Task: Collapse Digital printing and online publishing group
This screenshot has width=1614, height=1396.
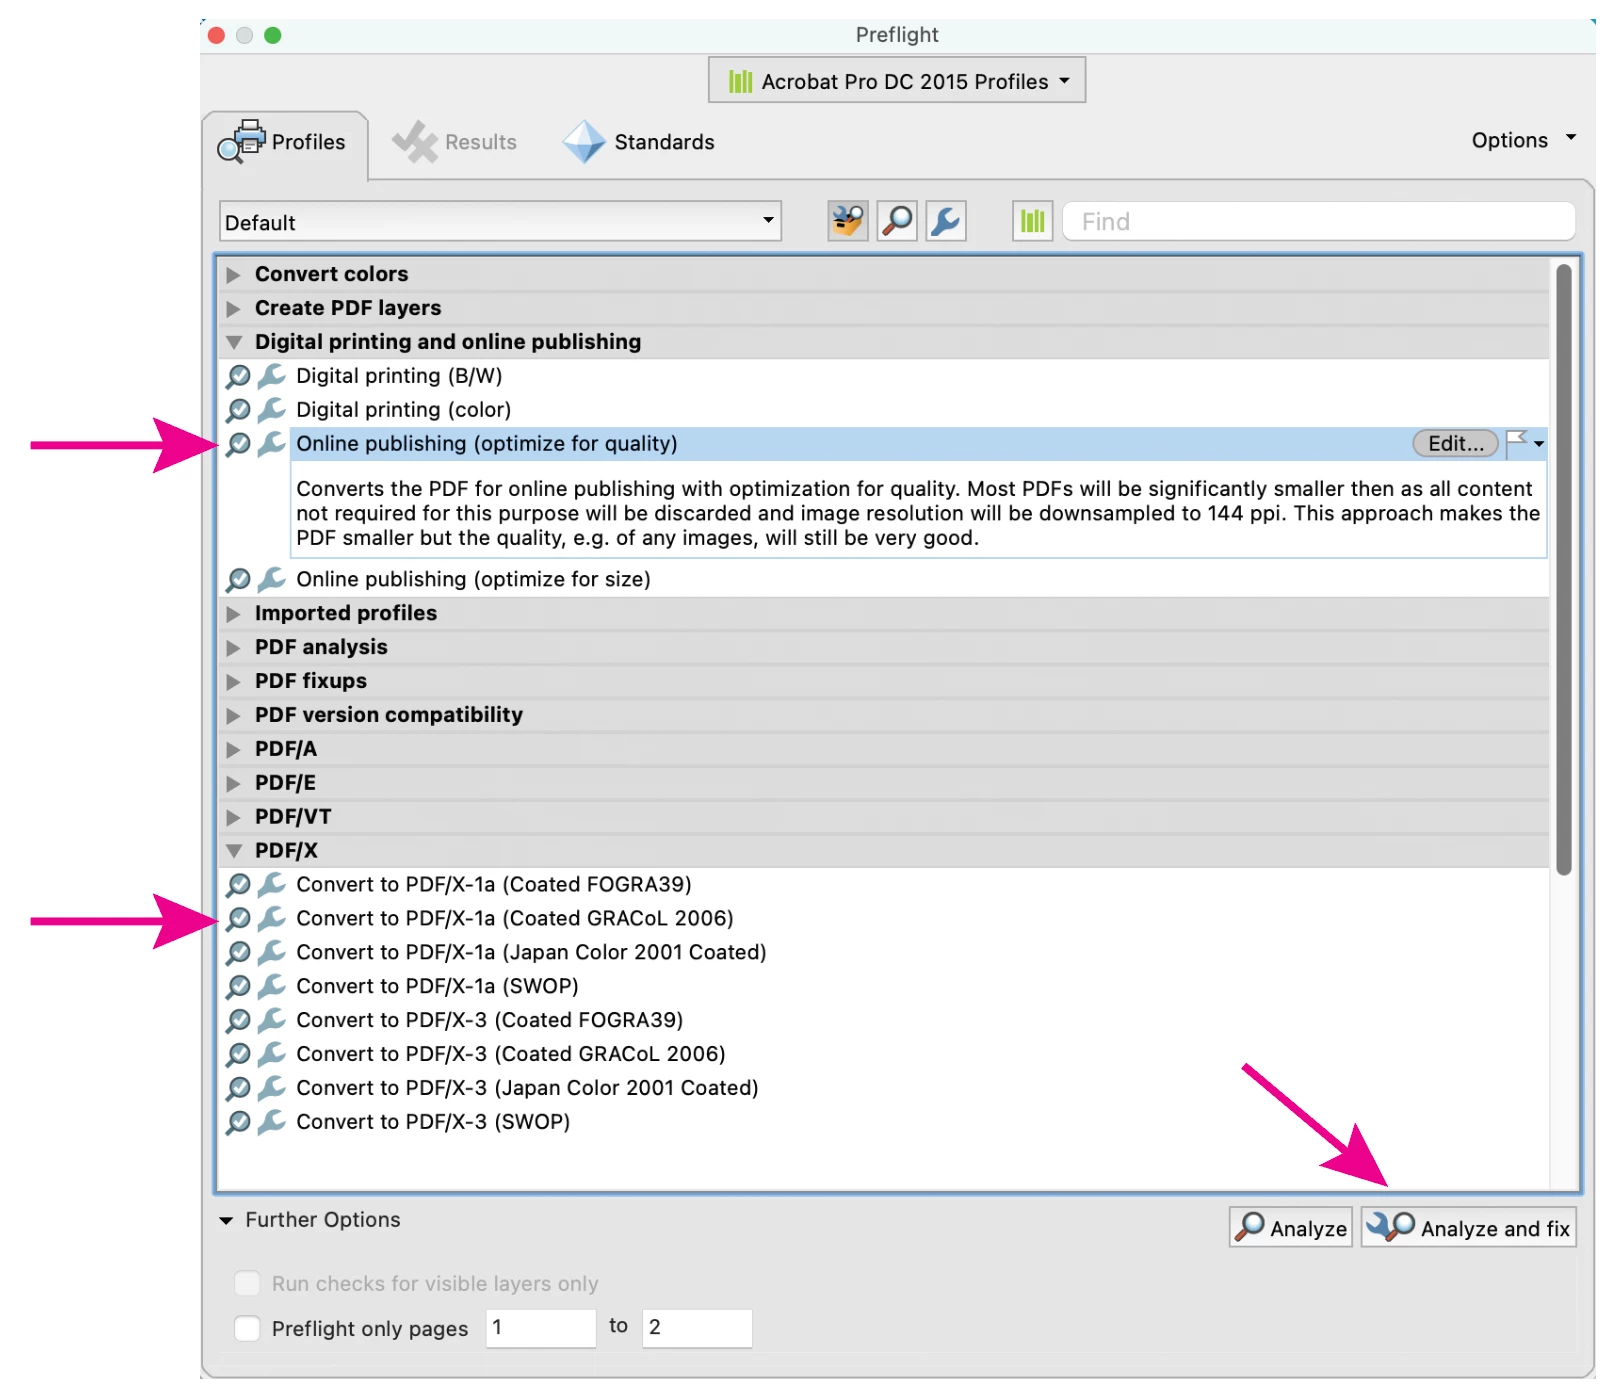Action: 233,343
